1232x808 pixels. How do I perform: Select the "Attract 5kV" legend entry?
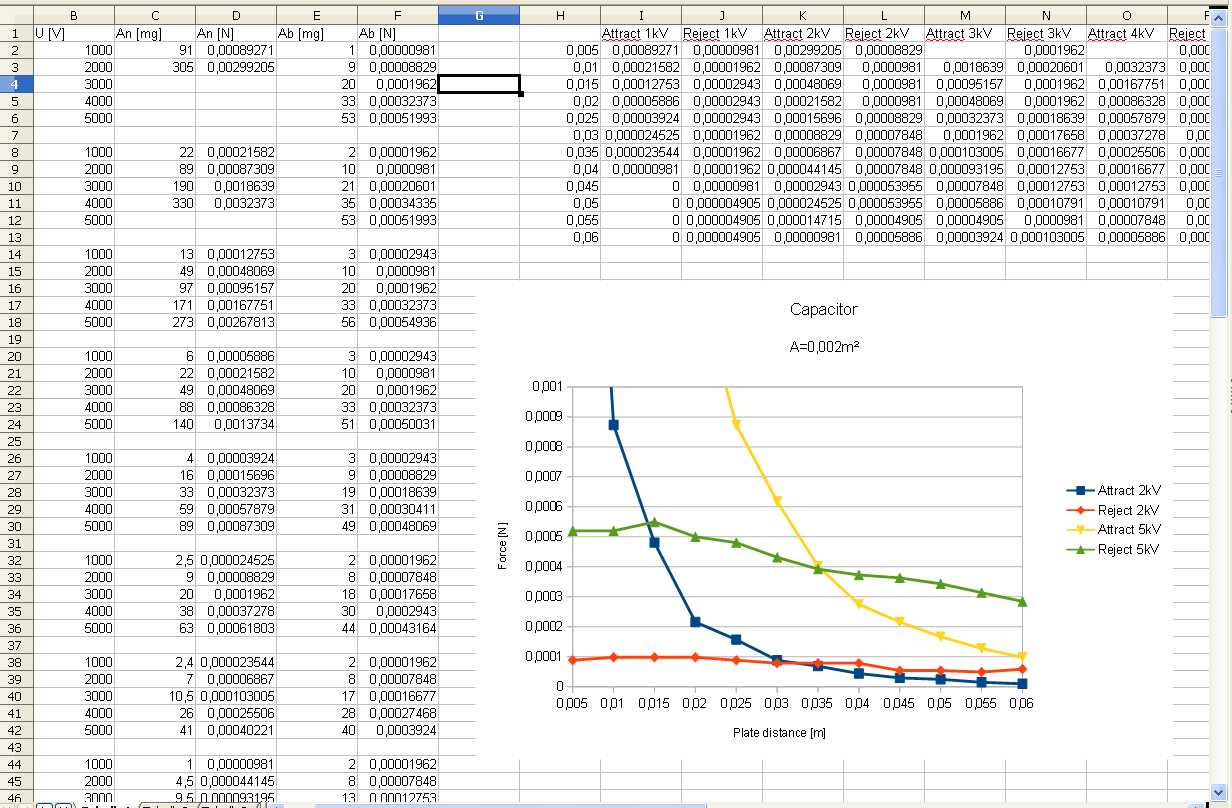pyautogui.click(x=1127, y=529)
